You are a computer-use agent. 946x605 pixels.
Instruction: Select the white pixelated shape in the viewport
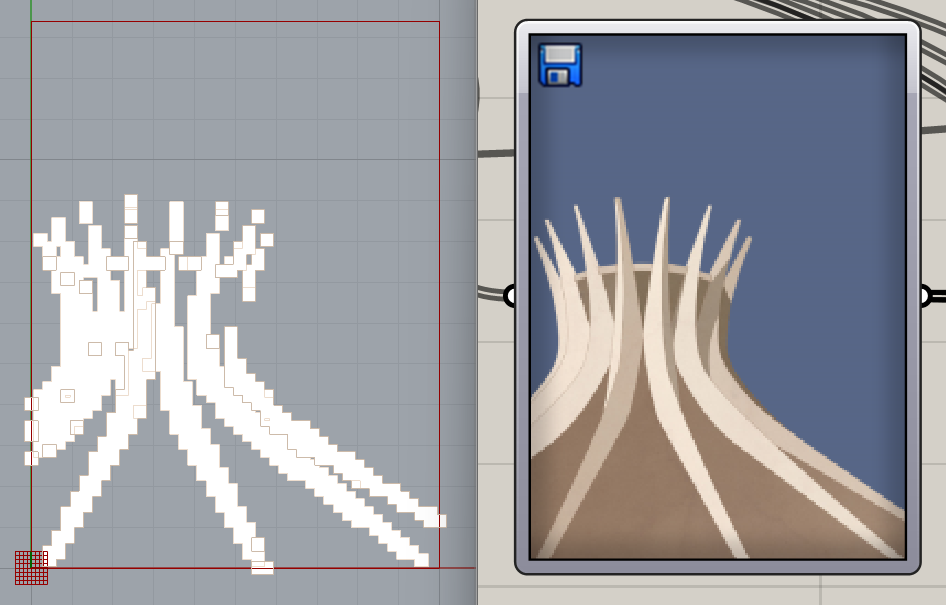click(x=235, y=384)
